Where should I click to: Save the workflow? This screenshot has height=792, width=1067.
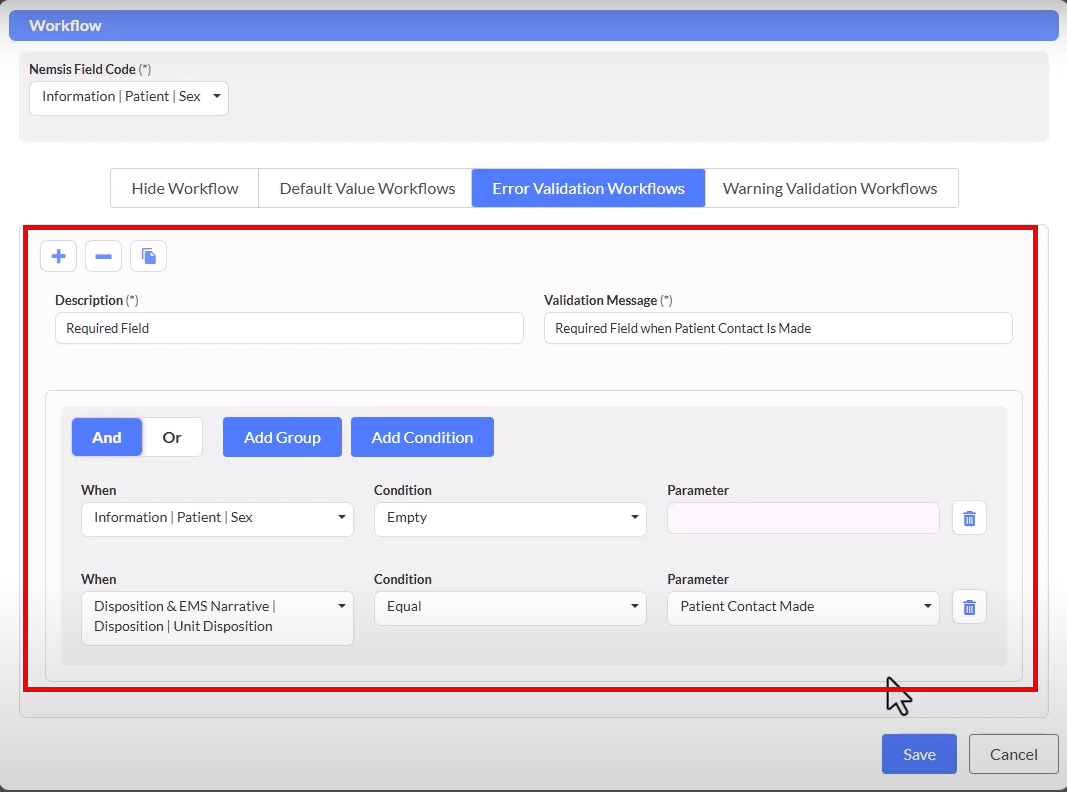[918, 754]
